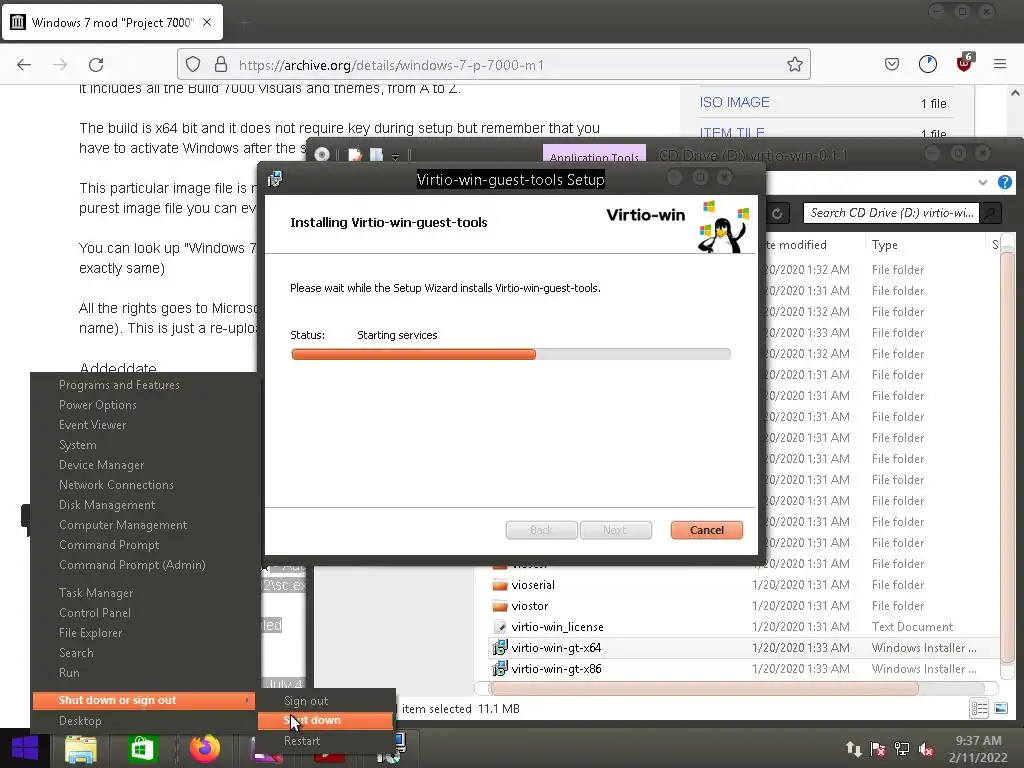
Task: Sort files by Type column header
Action: click(884, 245)
